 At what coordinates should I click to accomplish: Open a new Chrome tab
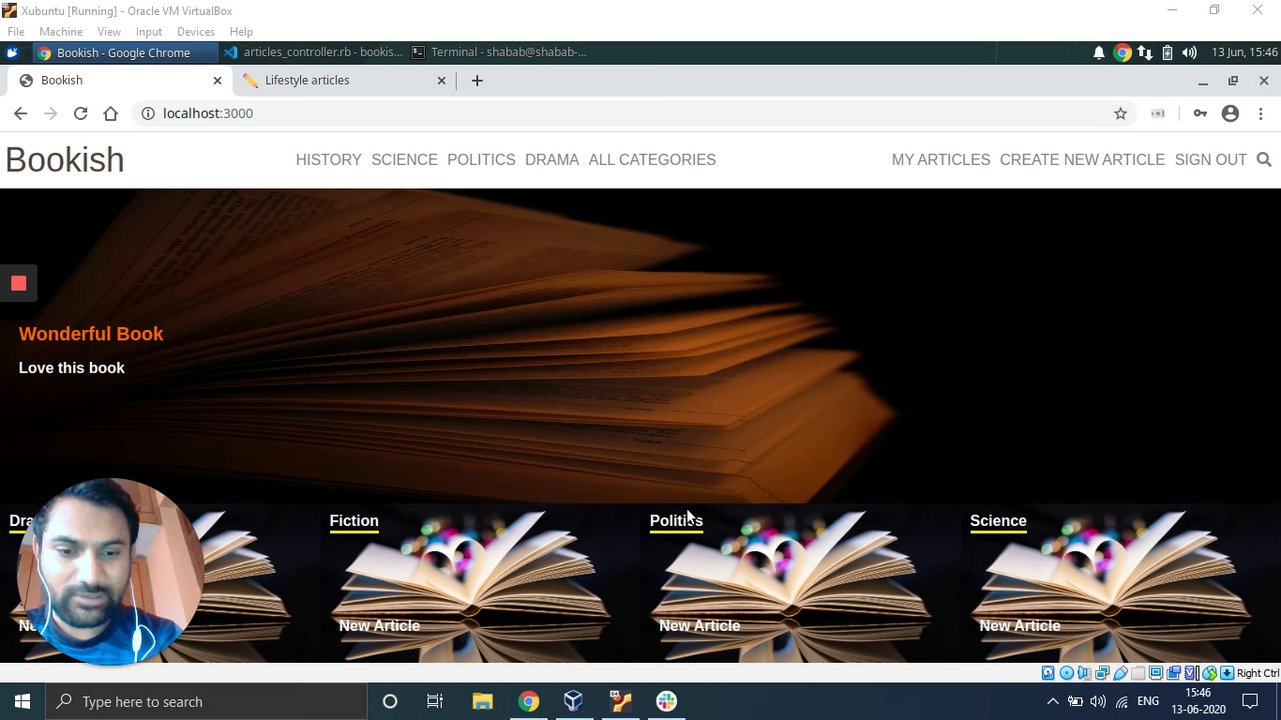[x=477, y=80]
